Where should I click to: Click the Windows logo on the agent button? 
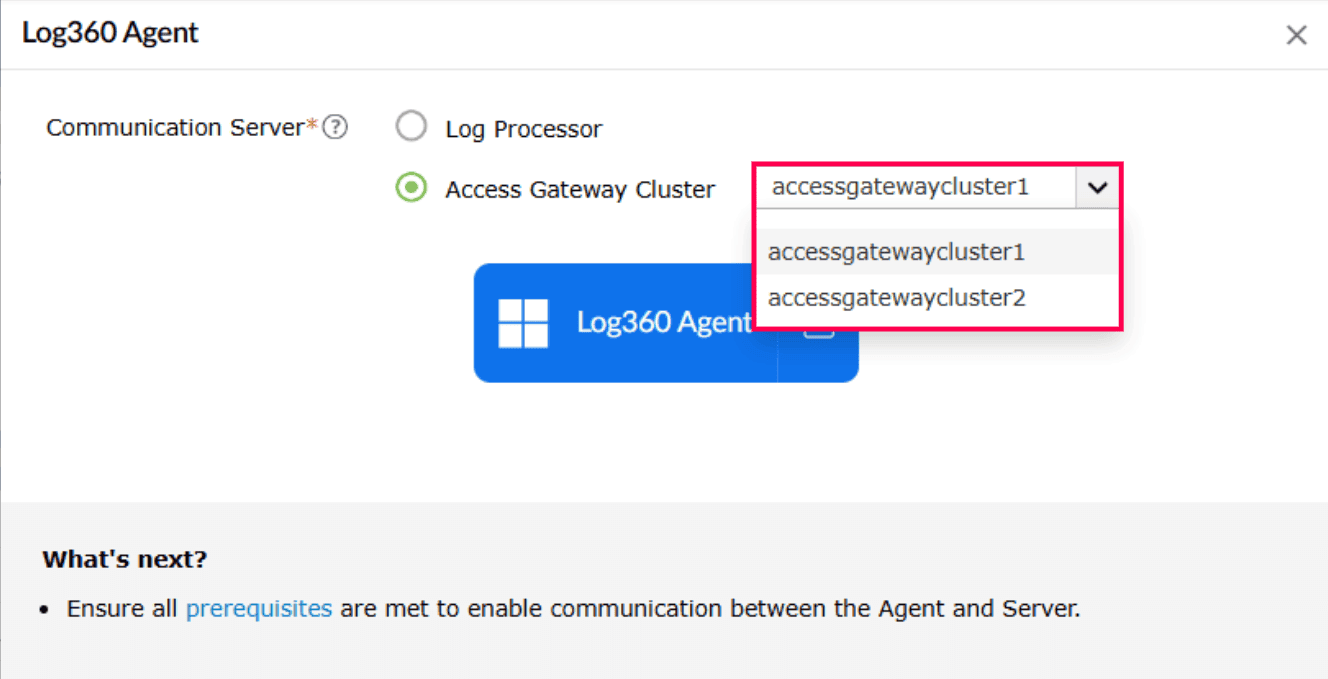pyautogui.click(x=523, y=323)
